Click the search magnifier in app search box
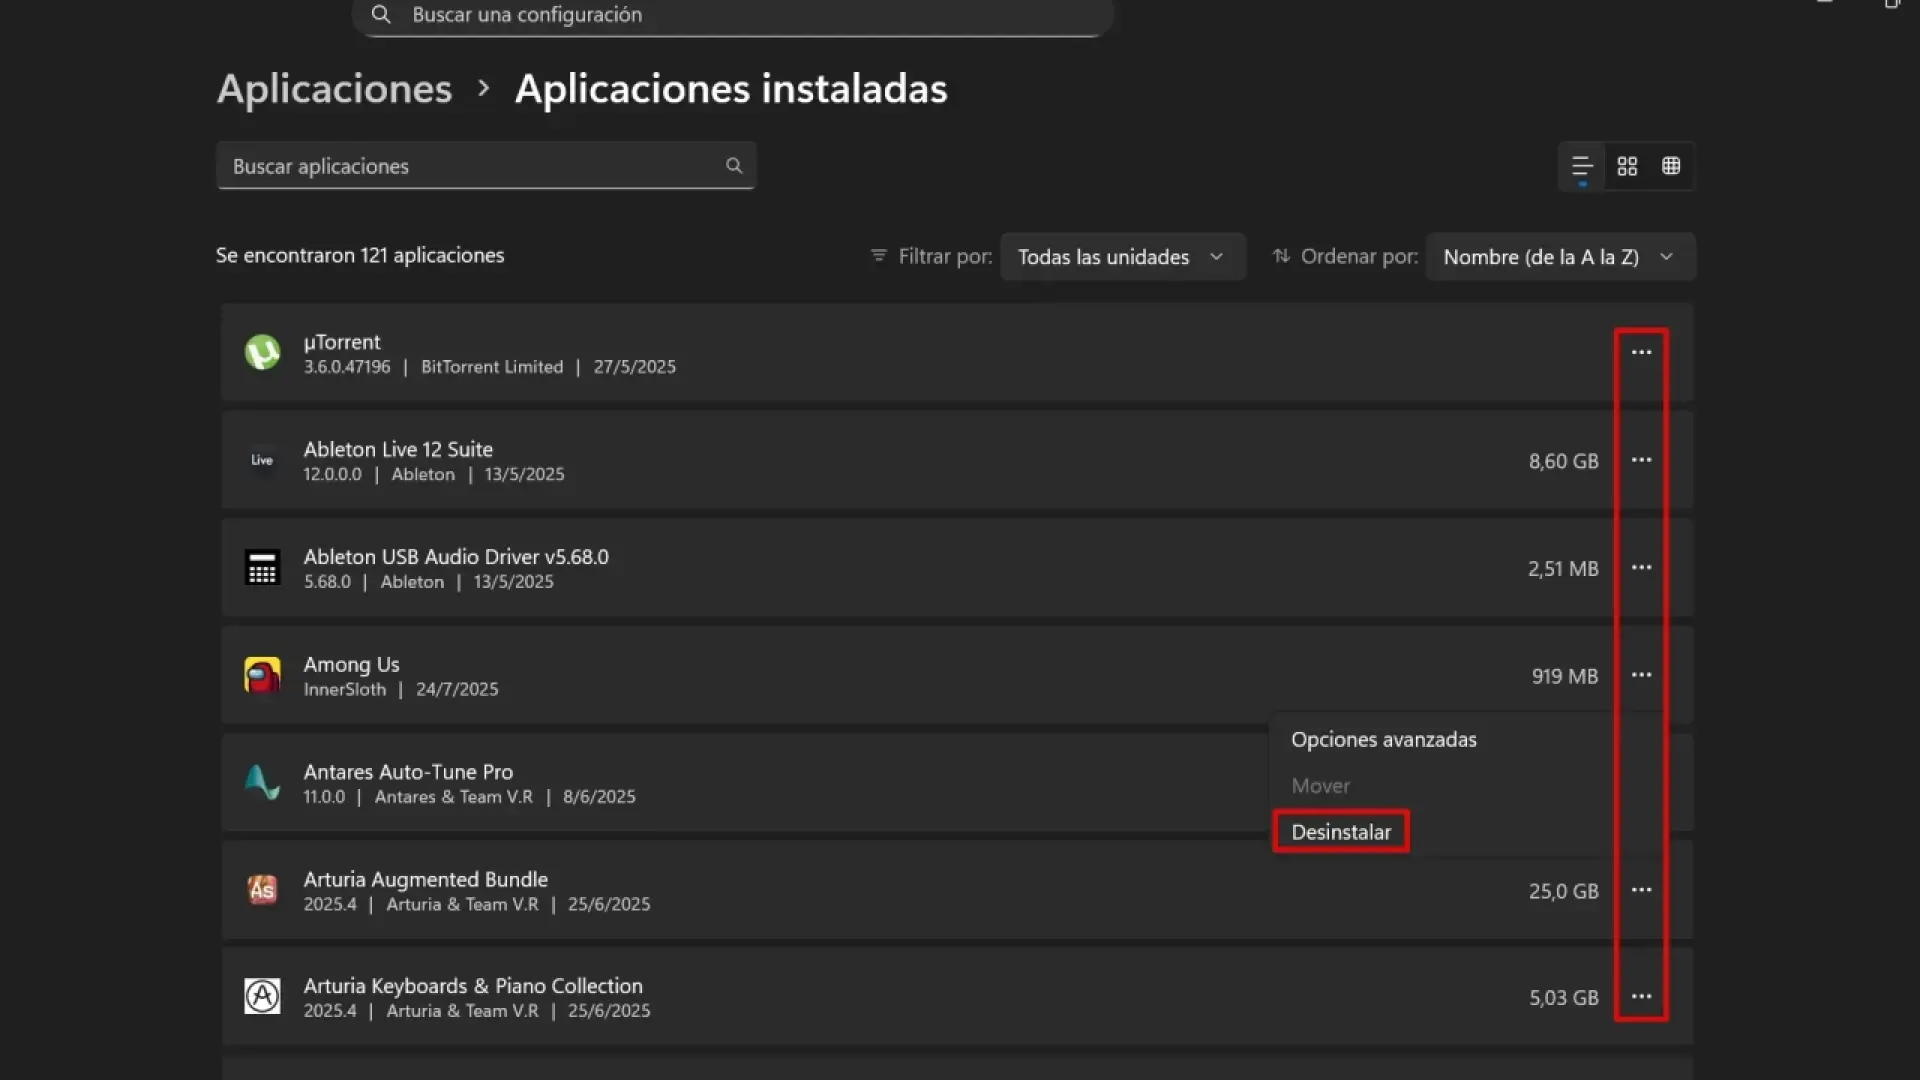Screen dimensions: 1920x1080 pos(734,165)
